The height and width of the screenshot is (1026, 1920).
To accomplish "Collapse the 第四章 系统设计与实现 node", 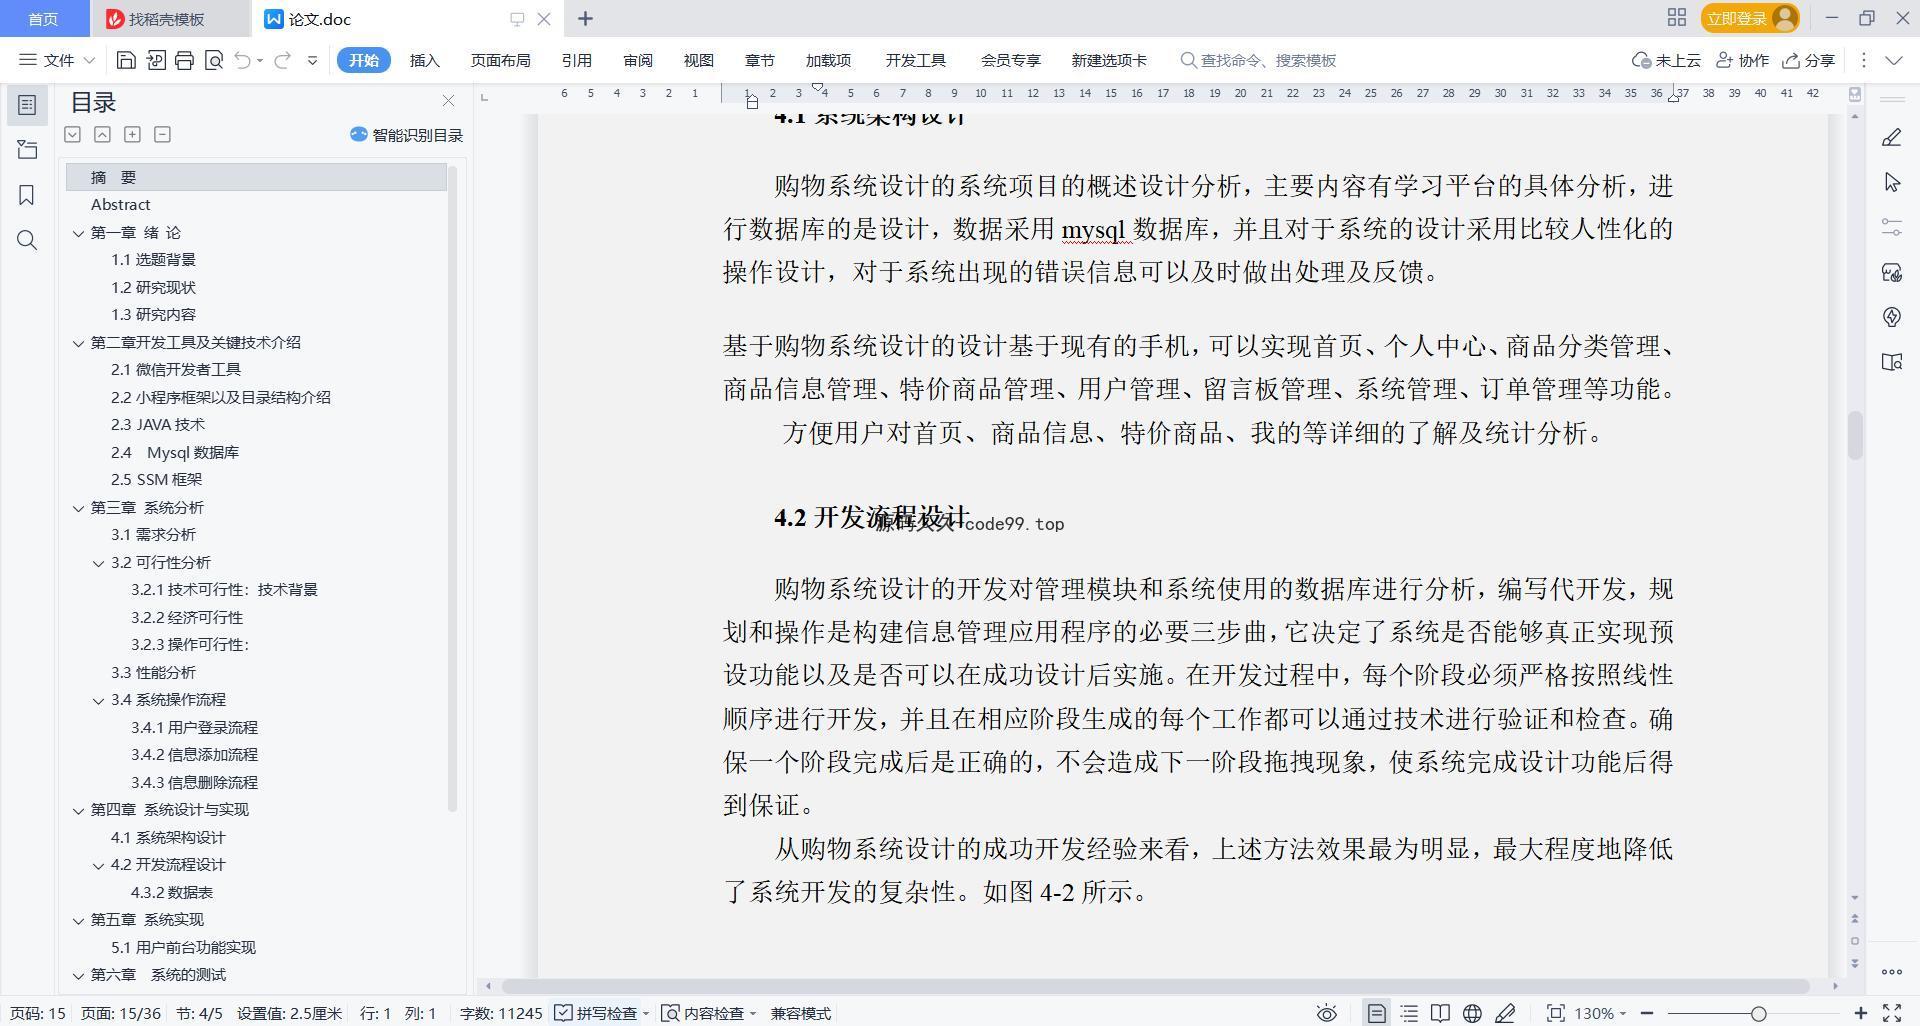I will coord(78,810).
